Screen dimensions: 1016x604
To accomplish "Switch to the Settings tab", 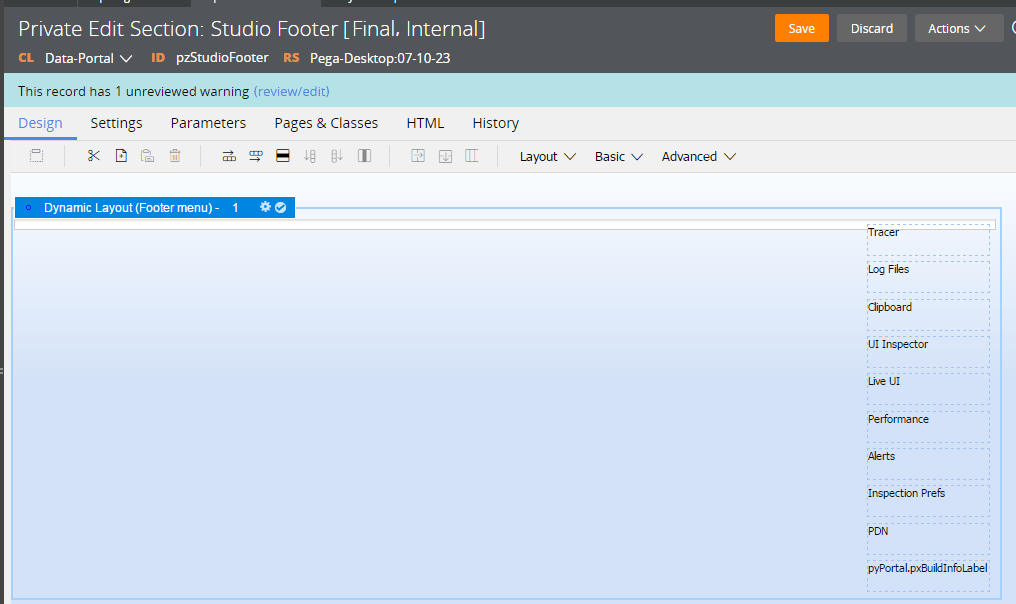I will pos(116,122).
